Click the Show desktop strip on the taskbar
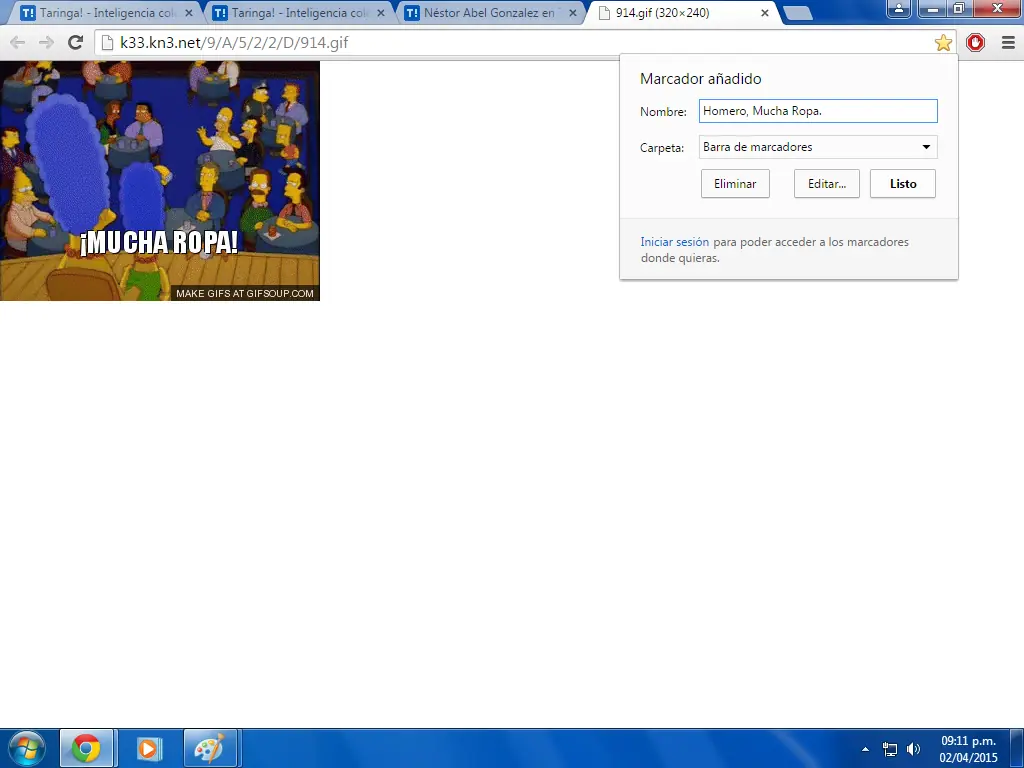This screenshot has height=768, width=1024. coord(1017,748)
